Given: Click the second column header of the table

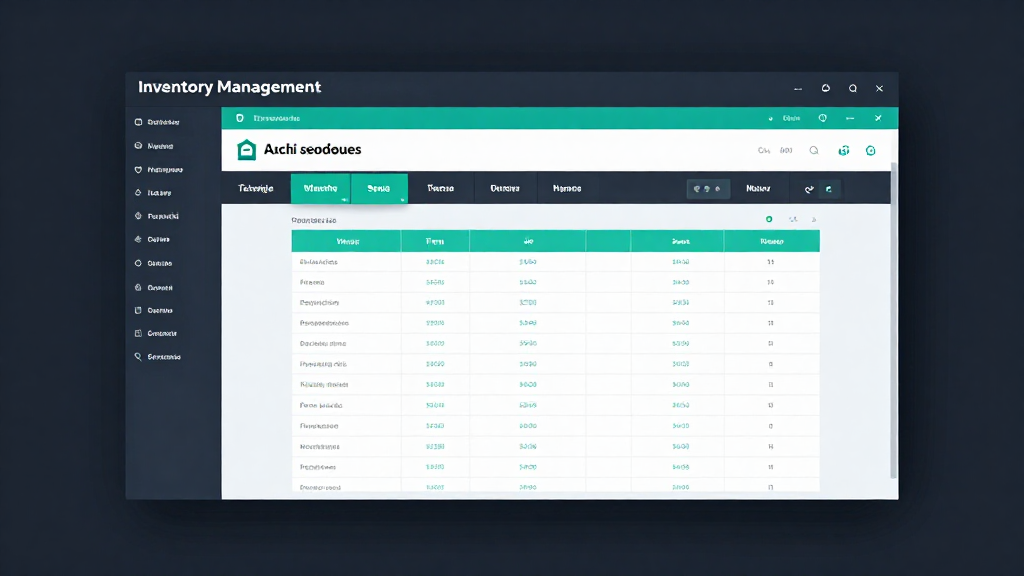Looking at the screenshot, I should 435,241.
